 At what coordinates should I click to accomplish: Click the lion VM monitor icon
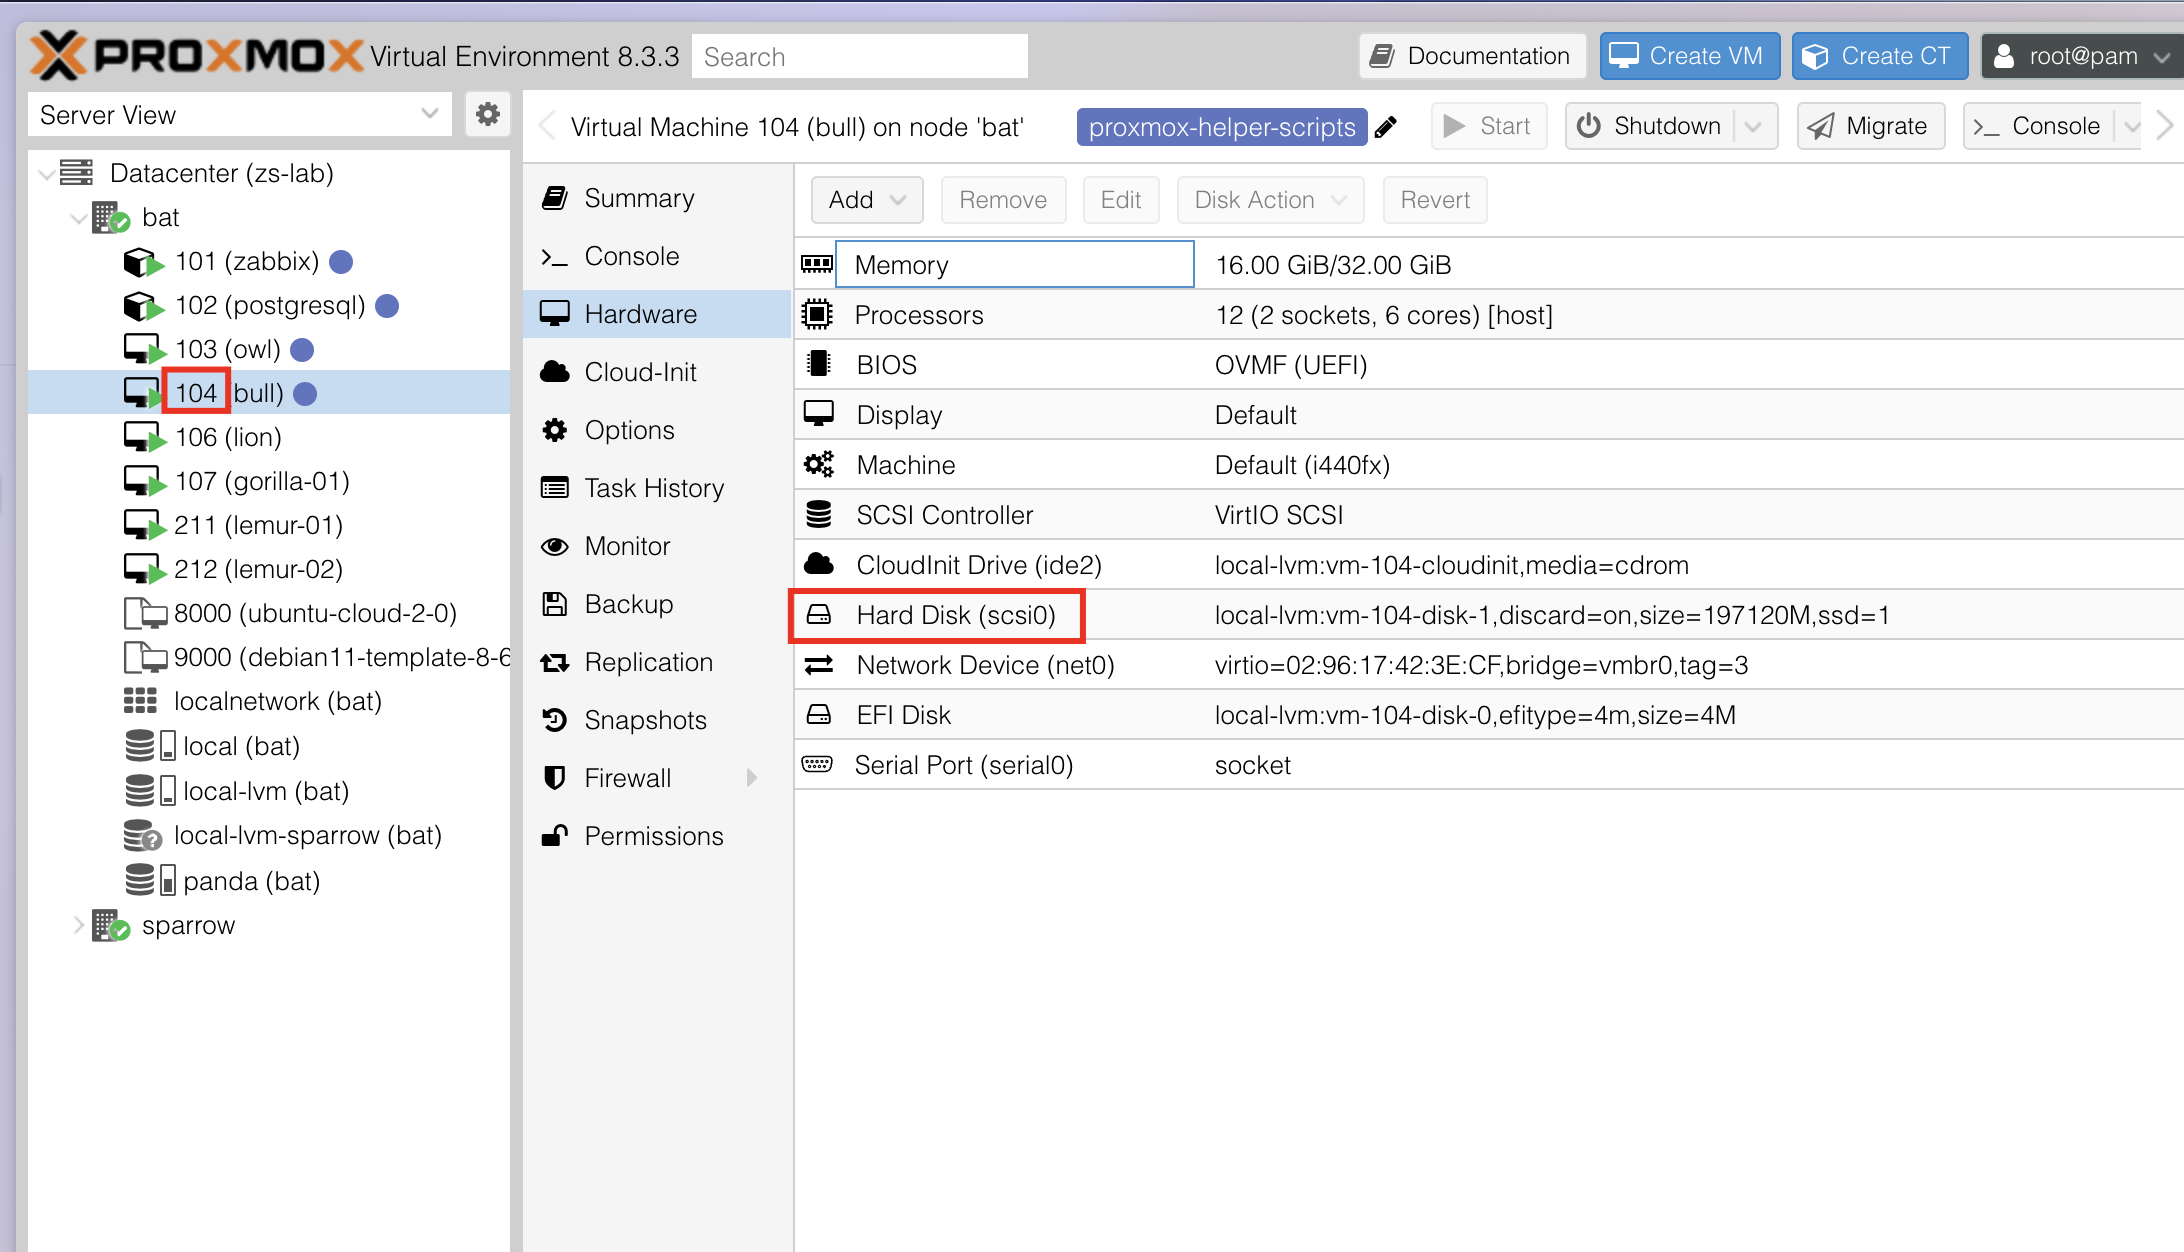click(x=143, y=438)
